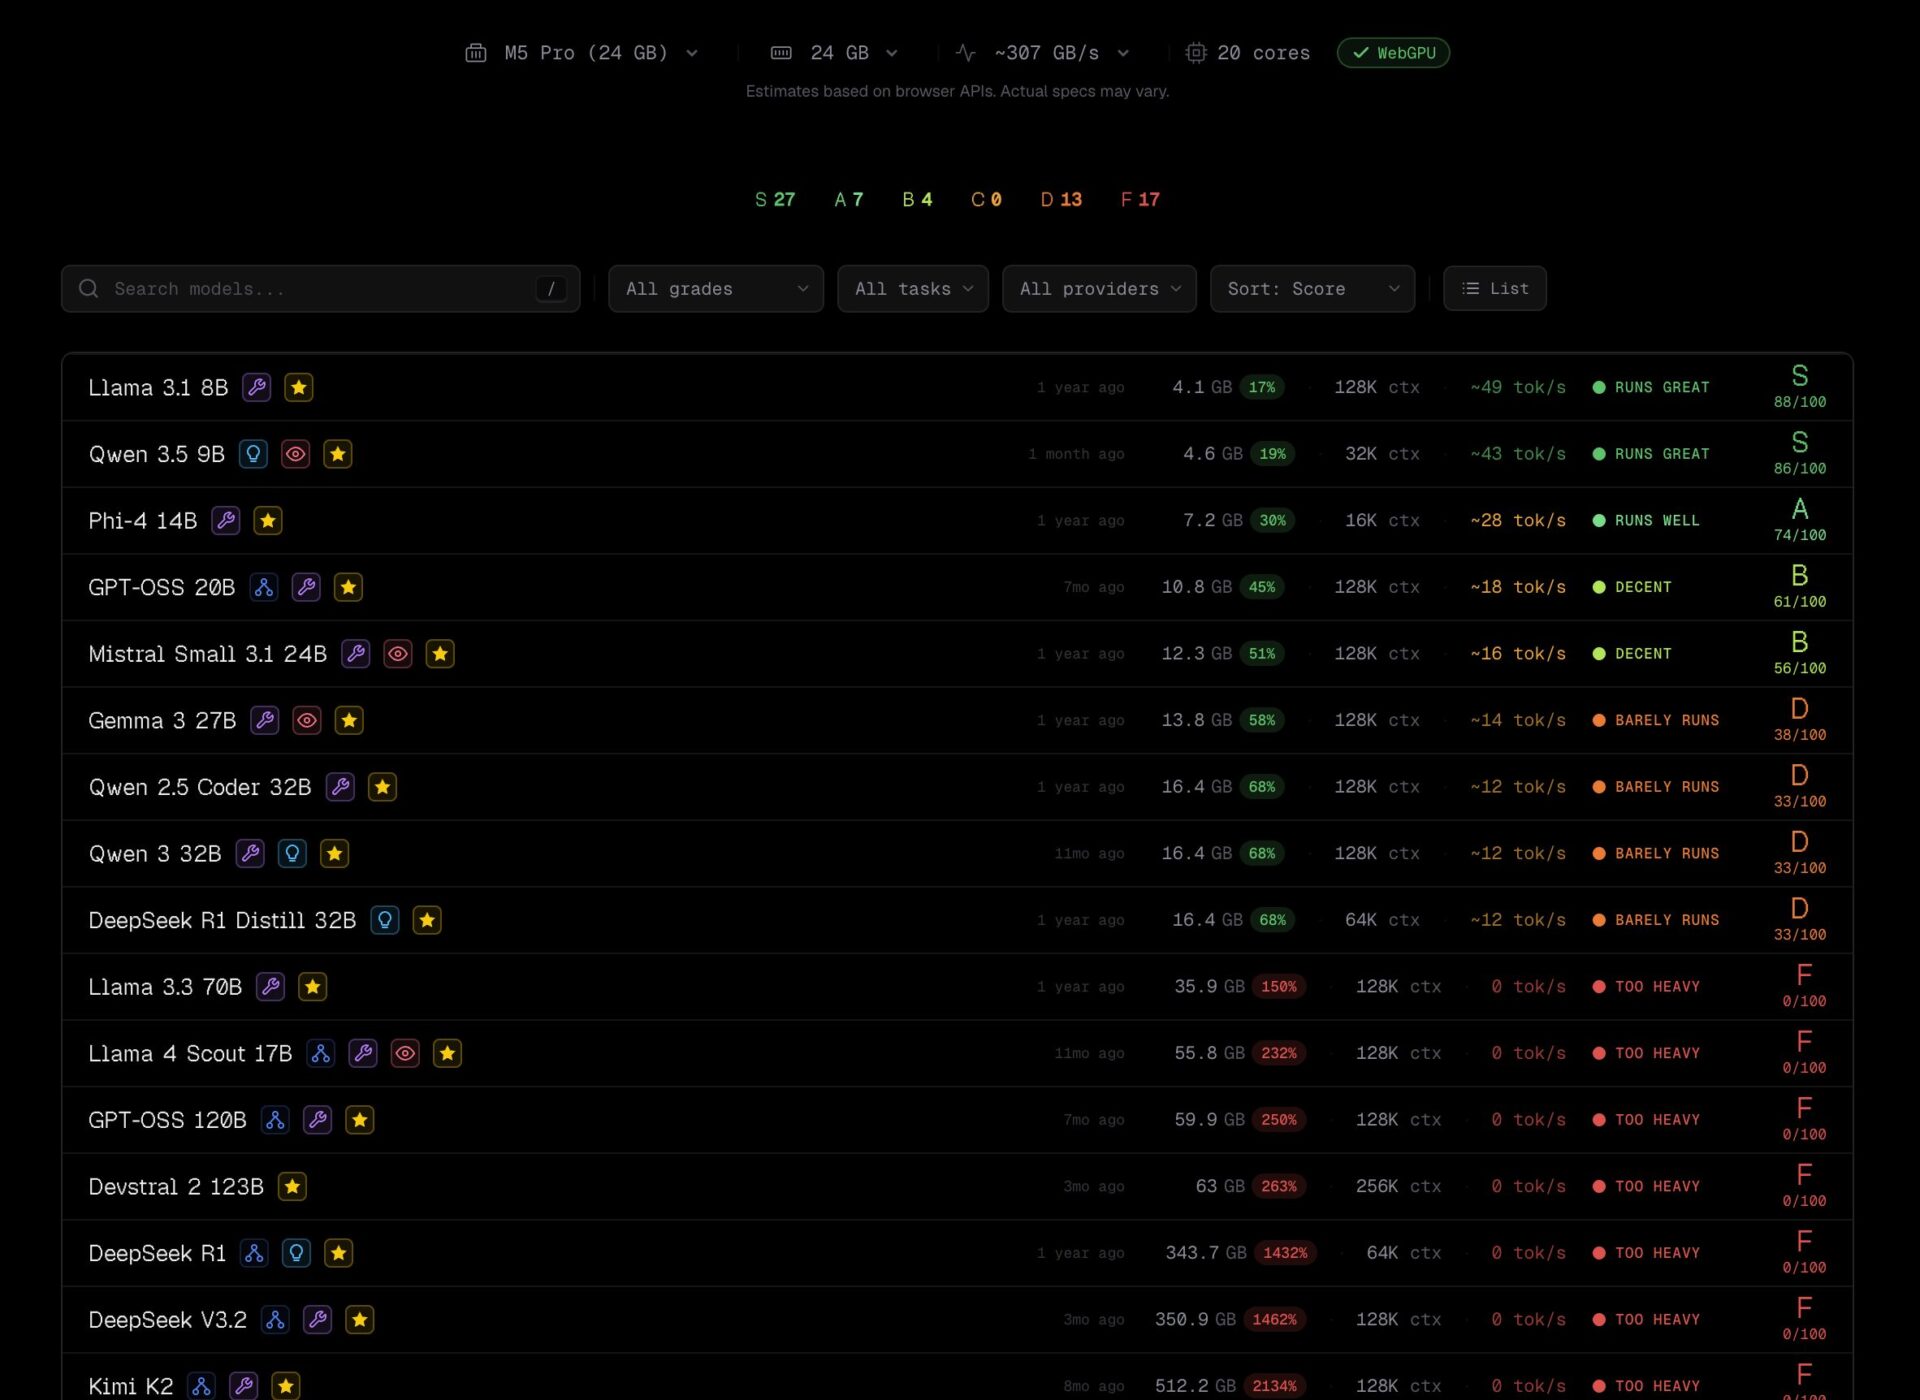Focus the Search models input field

point(320,289)
